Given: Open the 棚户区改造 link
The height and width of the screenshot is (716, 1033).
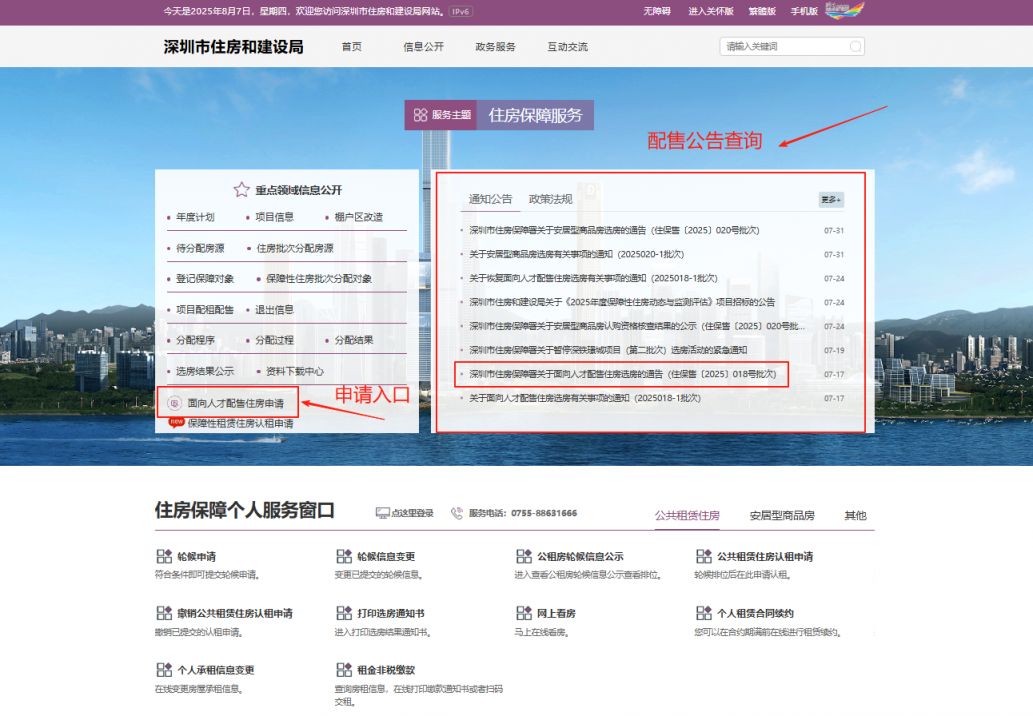Looking at the screenshot, I should coord(358,217).
